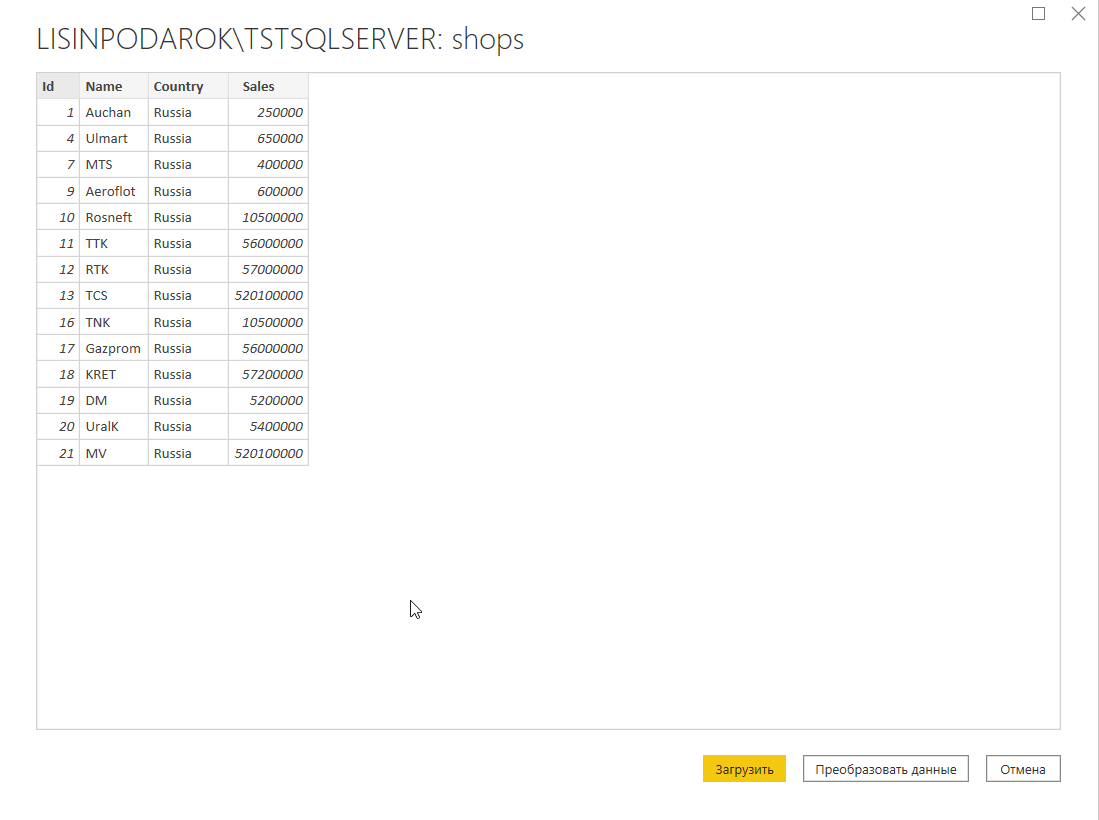Click Russia cell in MV row
Viewport: 1099px width, 820px height.
tap(188, 453)
